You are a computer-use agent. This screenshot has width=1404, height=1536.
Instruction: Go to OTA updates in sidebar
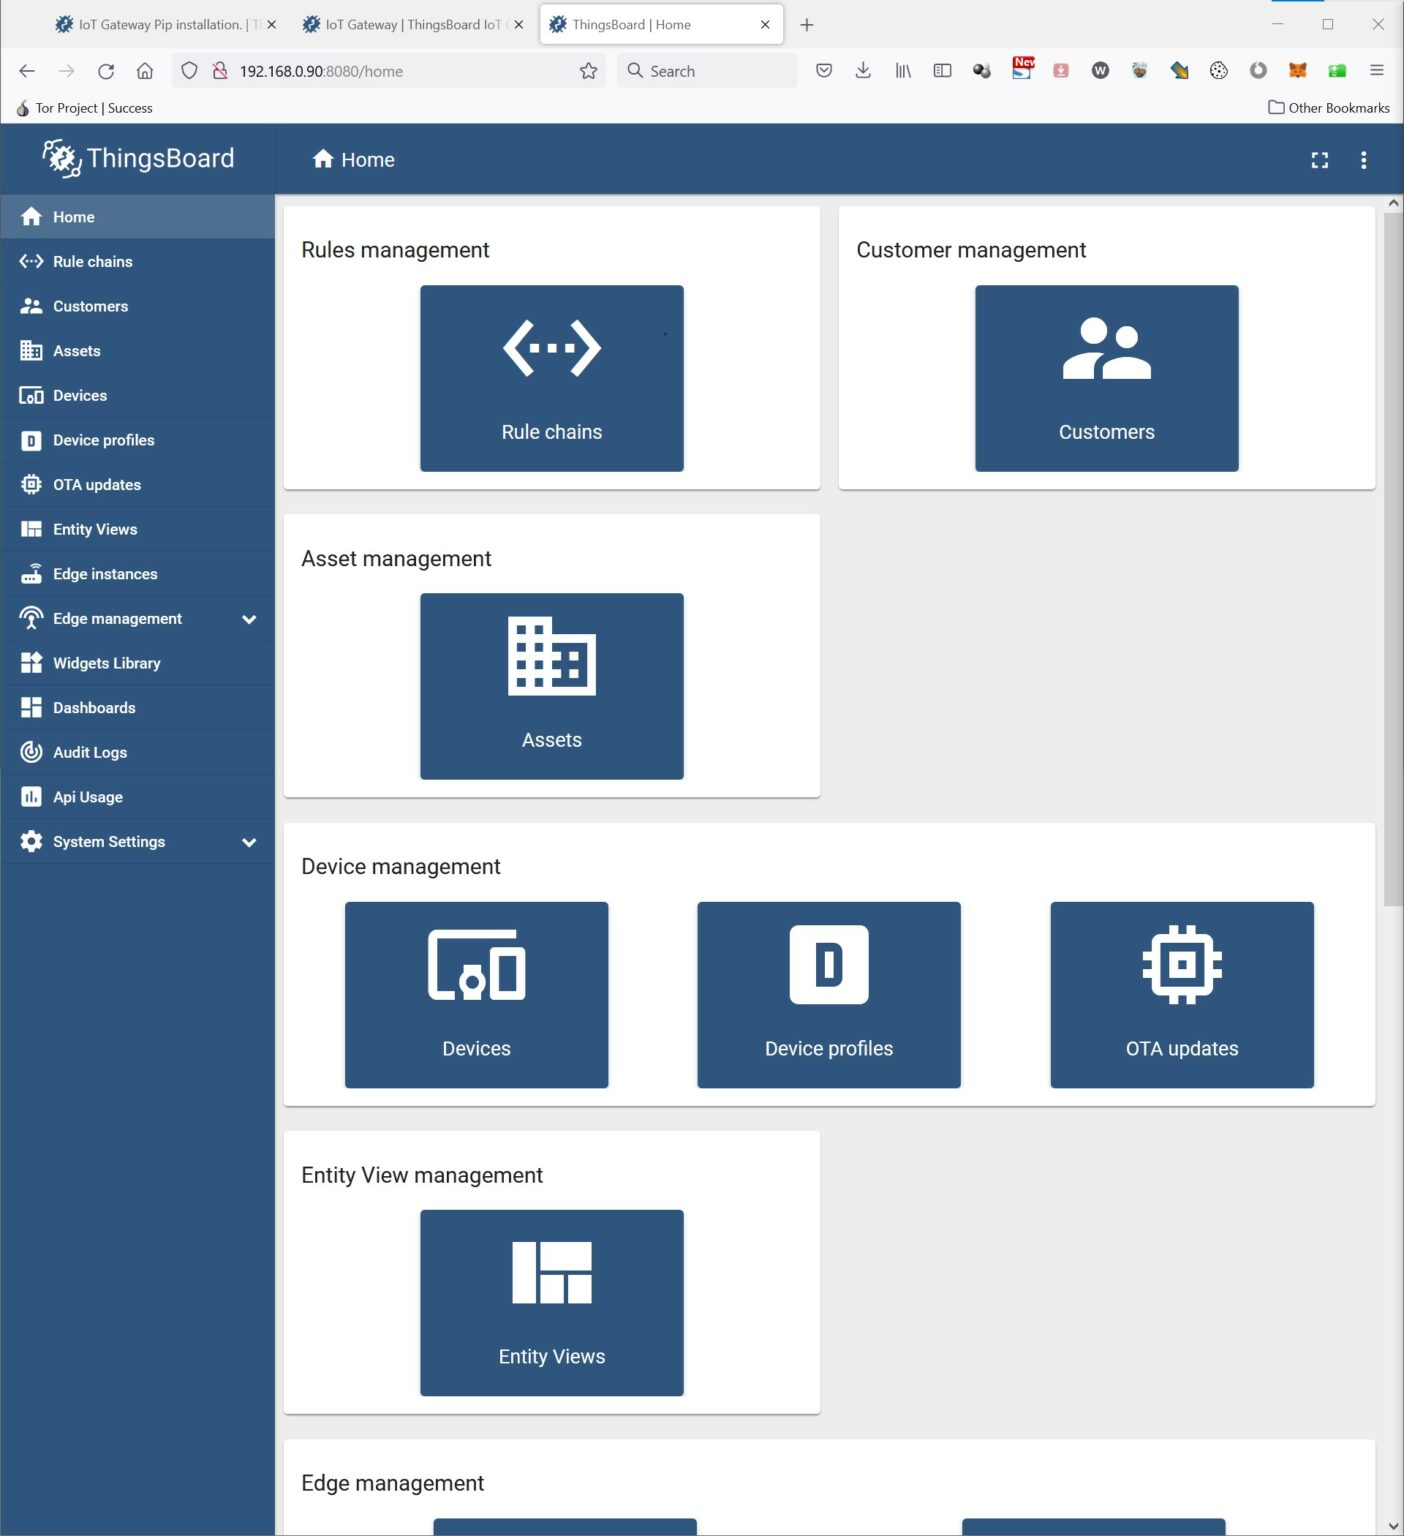tap(96, 485)
